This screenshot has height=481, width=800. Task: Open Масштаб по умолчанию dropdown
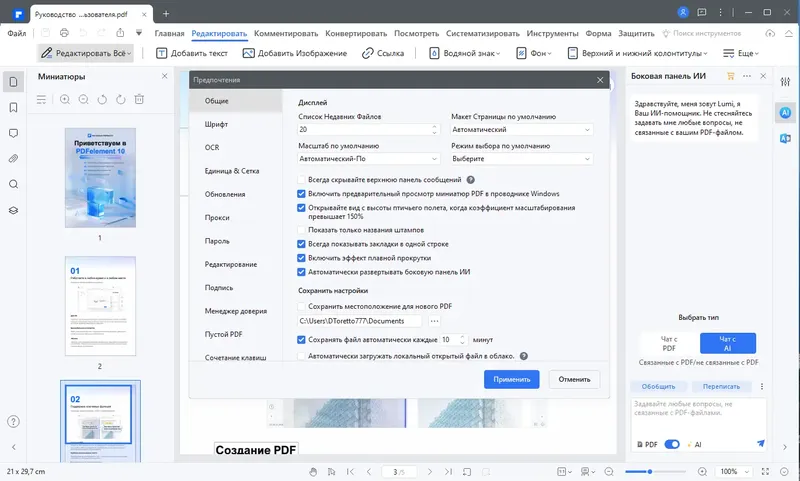[368, 159]
